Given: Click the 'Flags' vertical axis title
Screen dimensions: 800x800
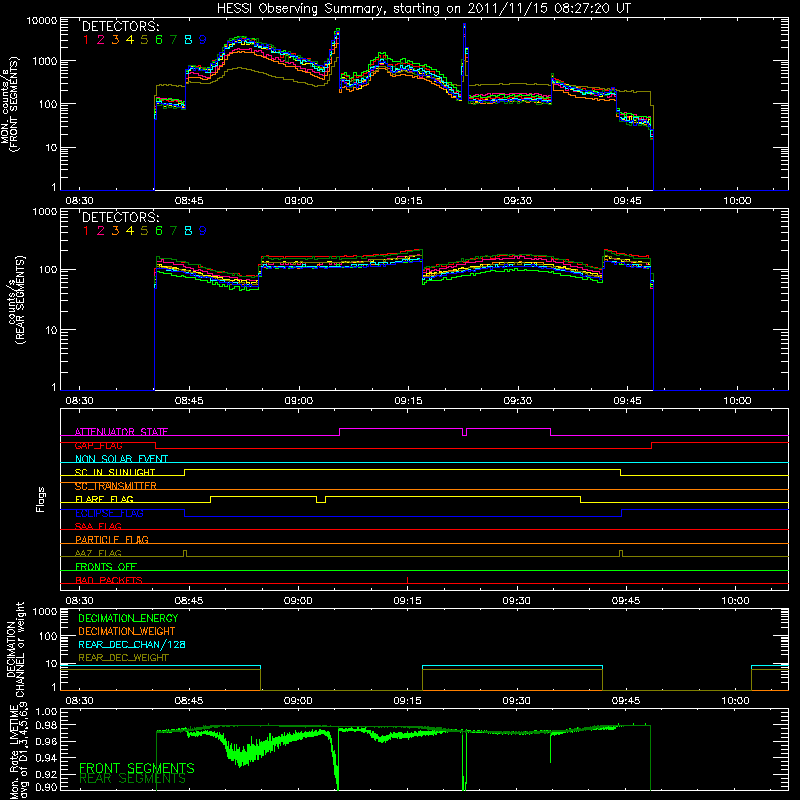Looking at the screenshot, I should (x=40, y=499).
